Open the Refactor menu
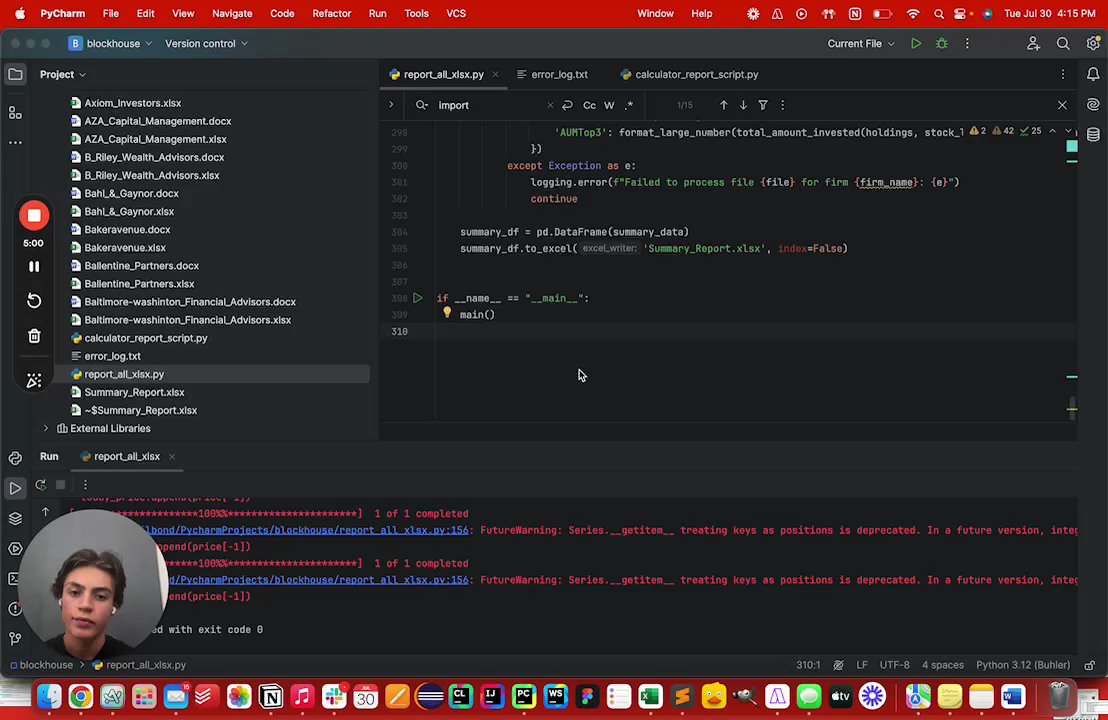The image size is (1108, 720). [331, 13]
